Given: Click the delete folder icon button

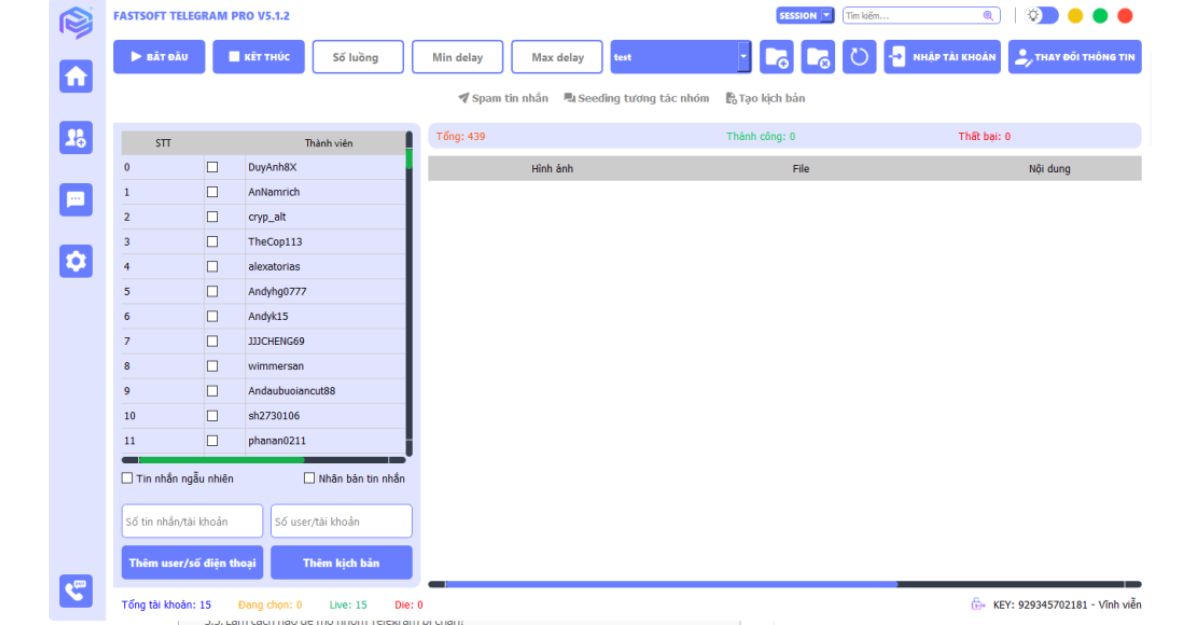Looking at the screenshot, I should 818,57.
